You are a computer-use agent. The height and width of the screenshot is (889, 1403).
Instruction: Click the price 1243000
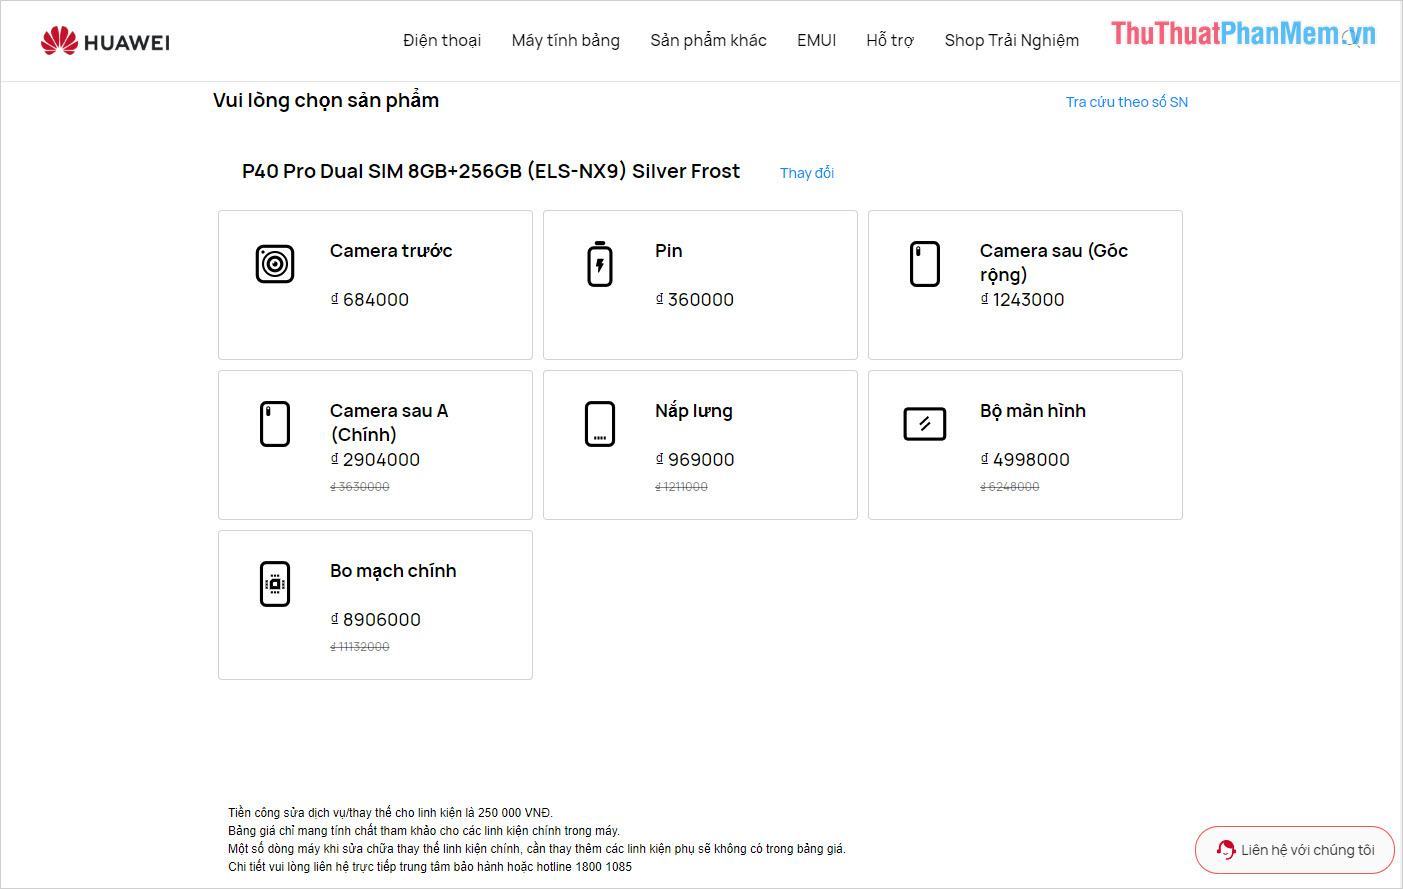pyautogui.click(x=1023, y=300)
